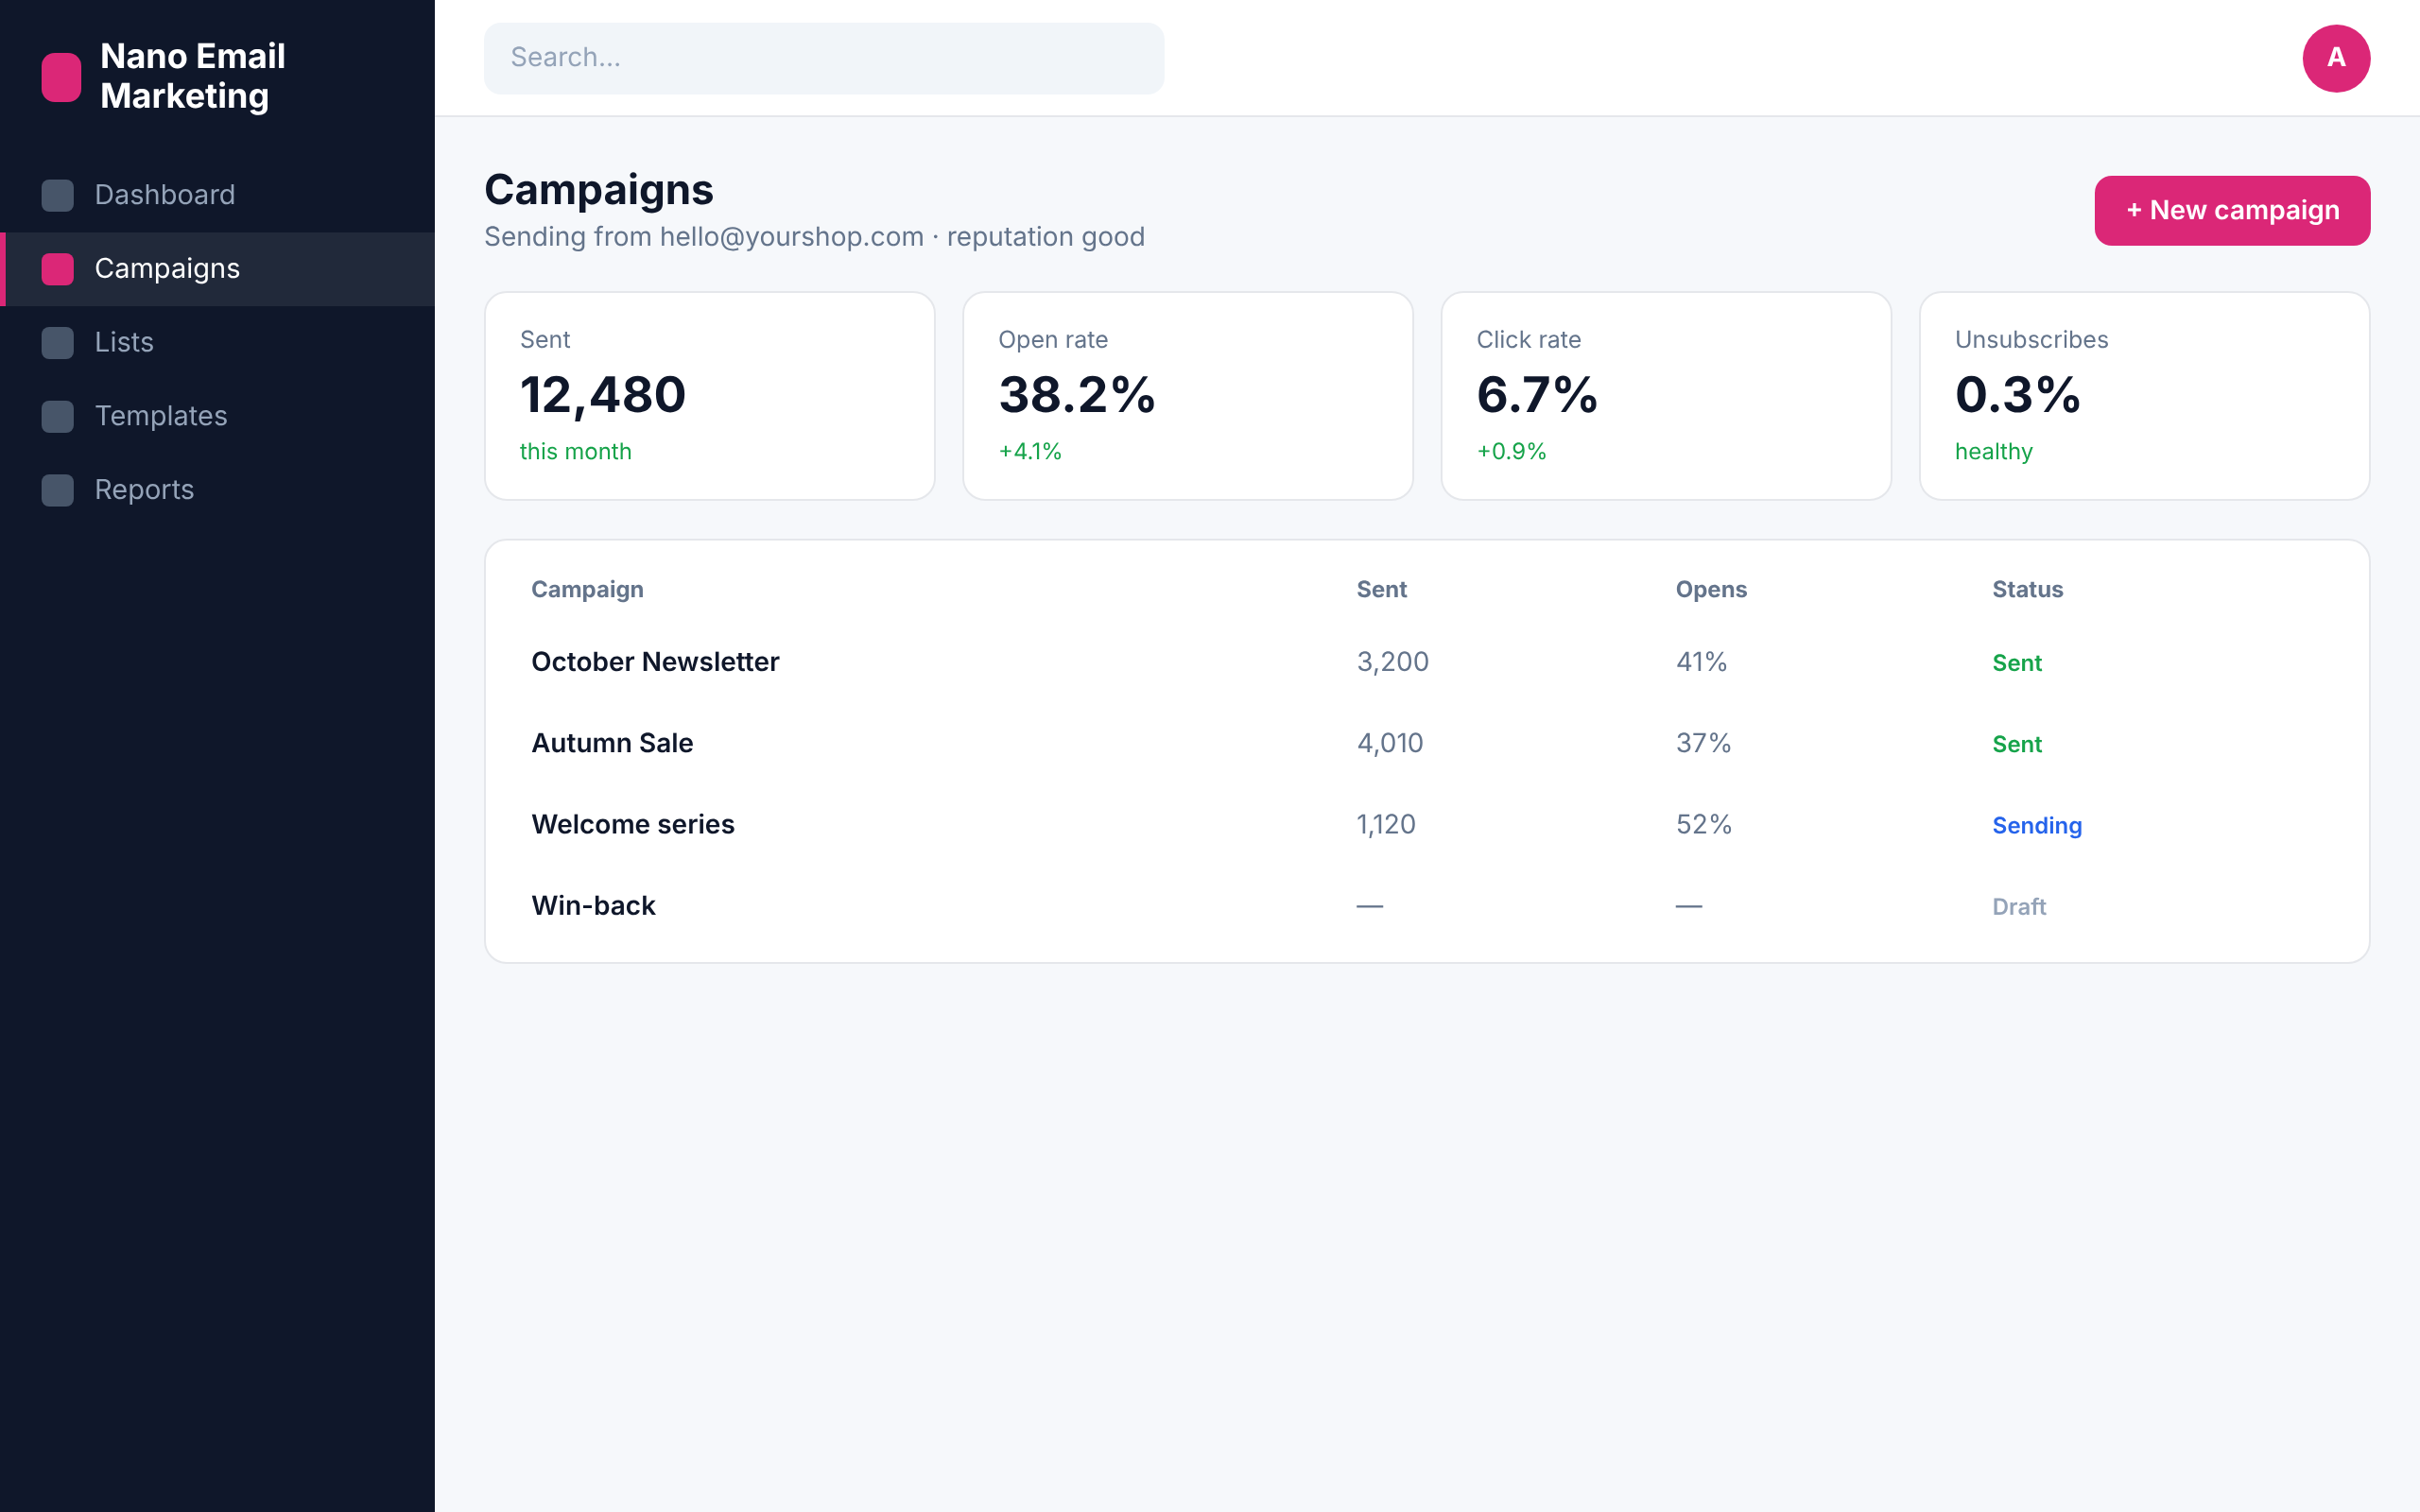Click the Click rate card showing 6.7%
Viewport: 2420px width, 1512px height.
pyautogui.click(x=1666, y=396)
